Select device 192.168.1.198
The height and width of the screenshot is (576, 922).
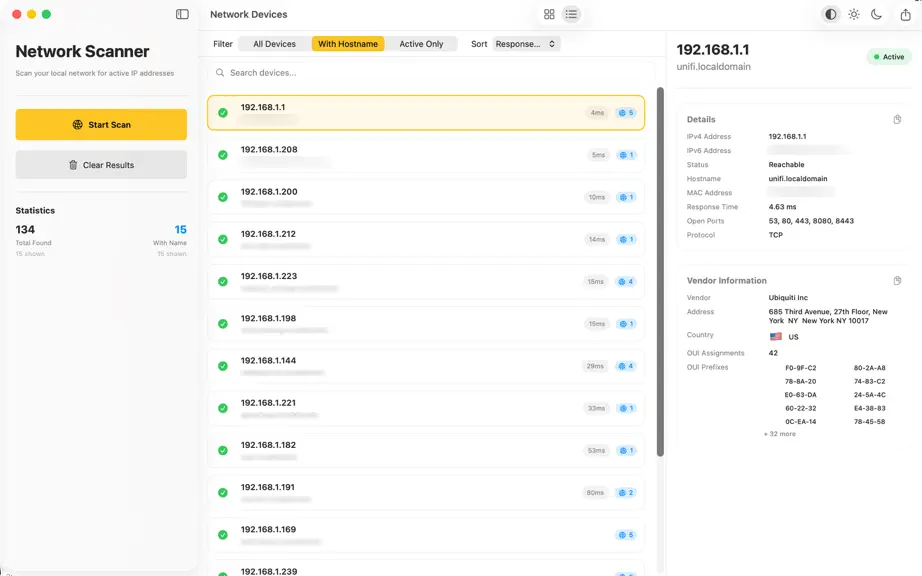point(426,324)
